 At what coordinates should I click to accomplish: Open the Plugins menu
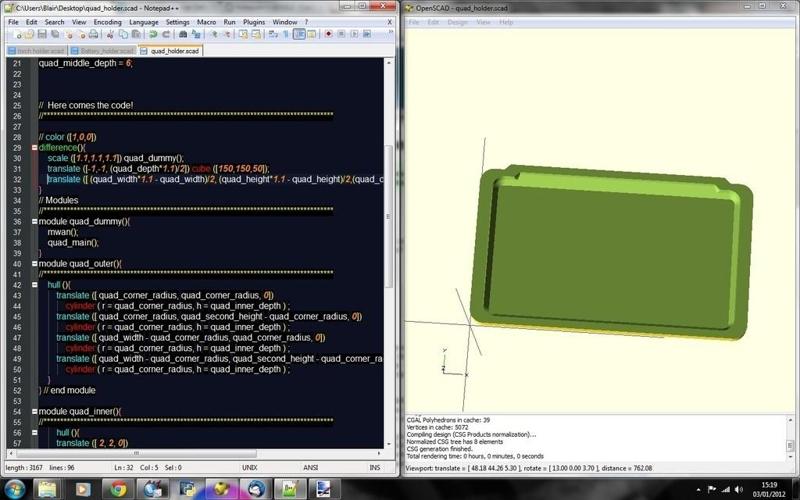[254, 21]
